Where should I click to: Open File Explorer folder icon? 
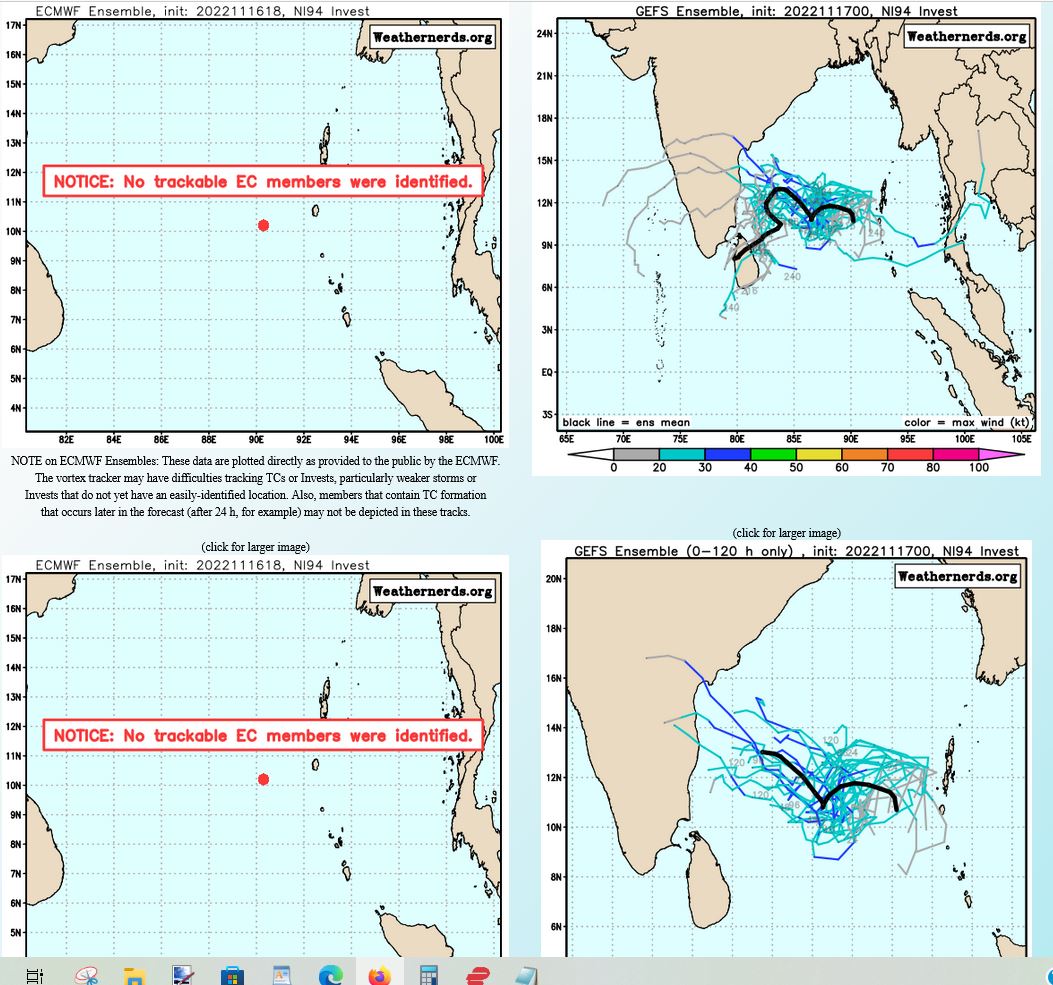[135, 975]
